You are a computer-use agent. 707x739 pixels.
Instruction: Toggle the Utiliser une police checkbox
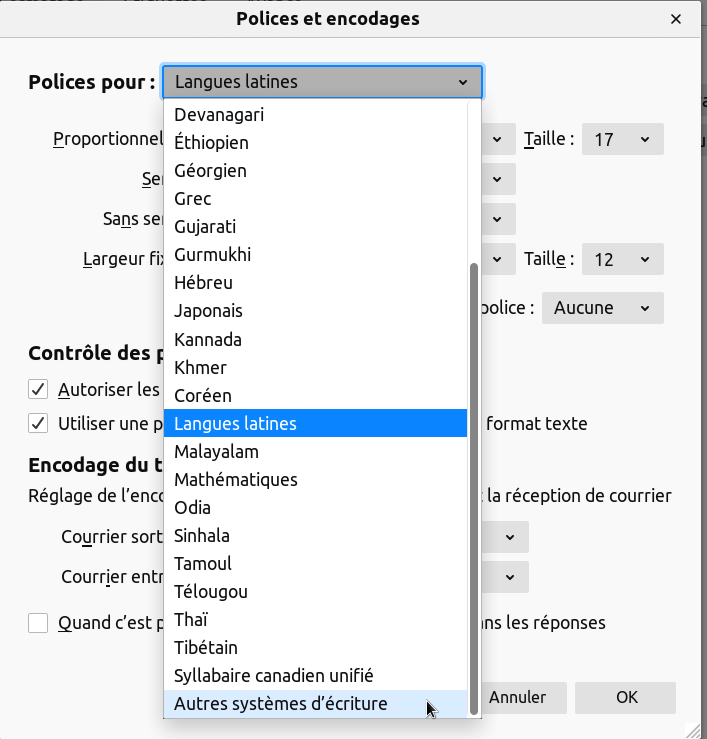[x=39, y=423]
